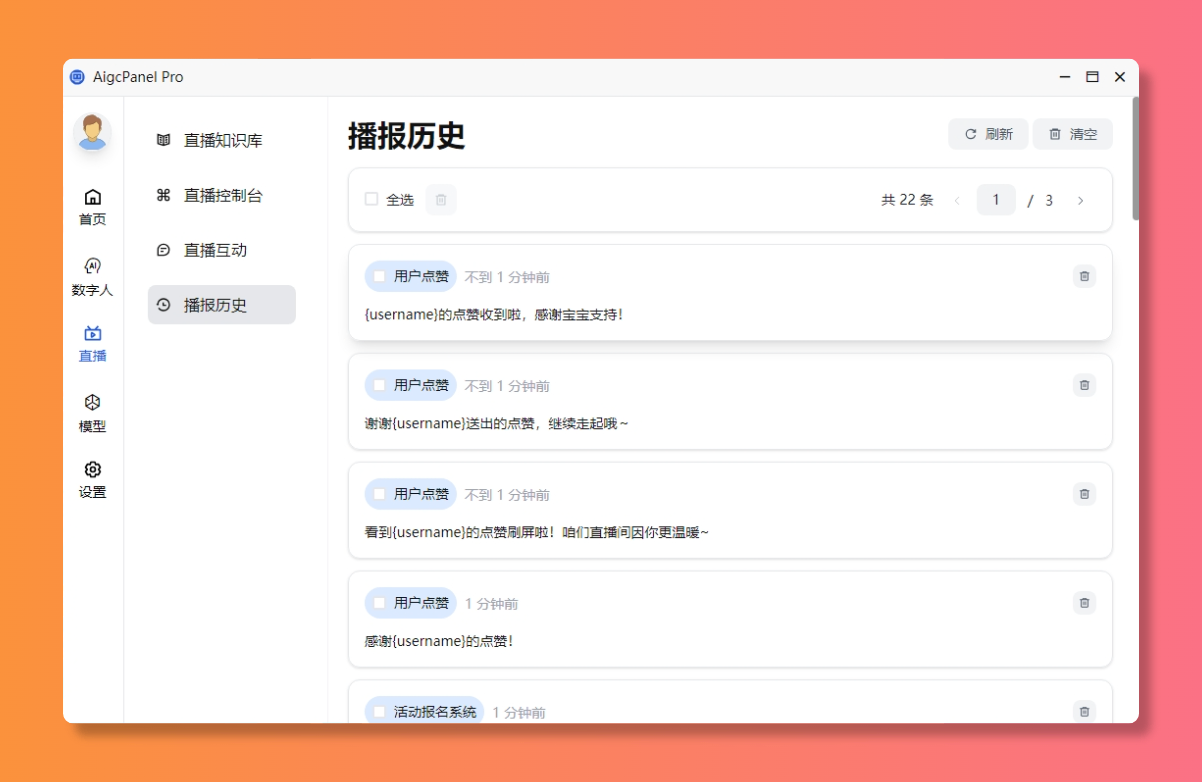
Task: Tick the checkbox on 活动报名系统 entry
Action: click(379, 712)
